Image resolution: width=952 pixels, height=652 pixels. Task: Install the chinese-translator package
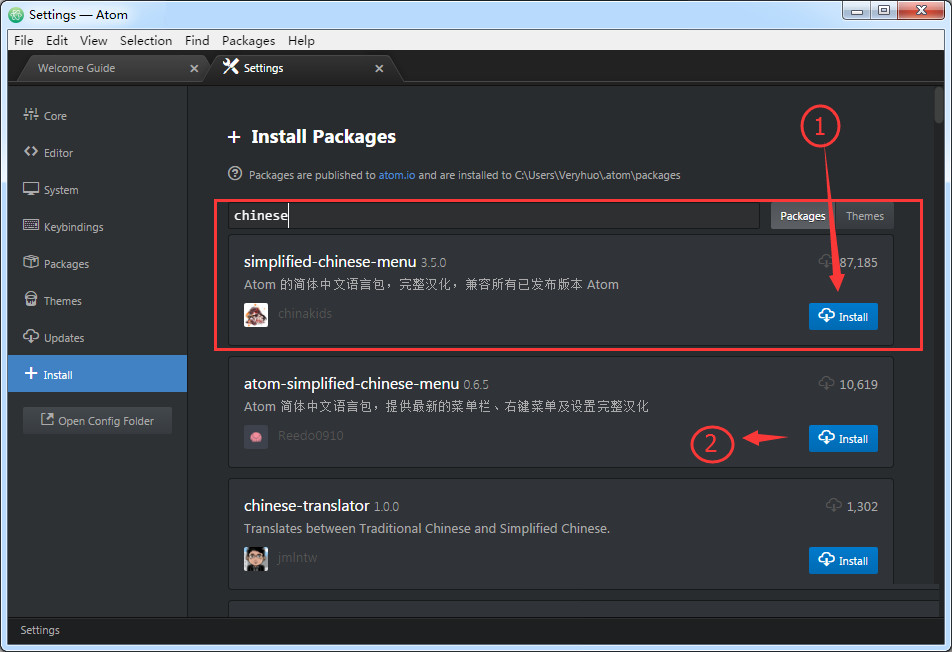[x=843, y=560]
